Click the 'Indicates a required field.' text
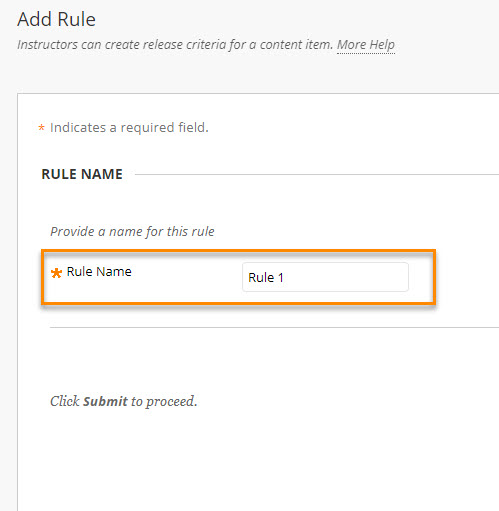The image size is (499, 511). point(129,127)
